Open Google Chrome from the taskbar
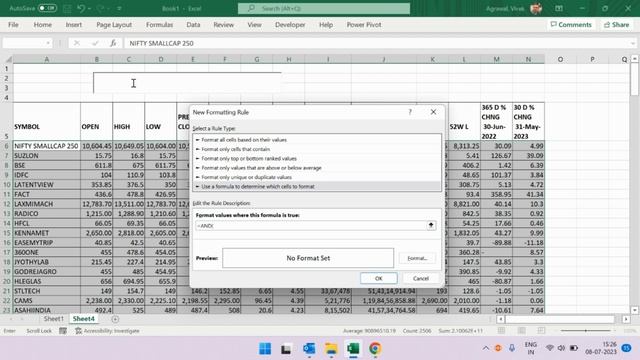Image resolution: width=640 pixels, height=360 pixels. (x=375, y=349)
